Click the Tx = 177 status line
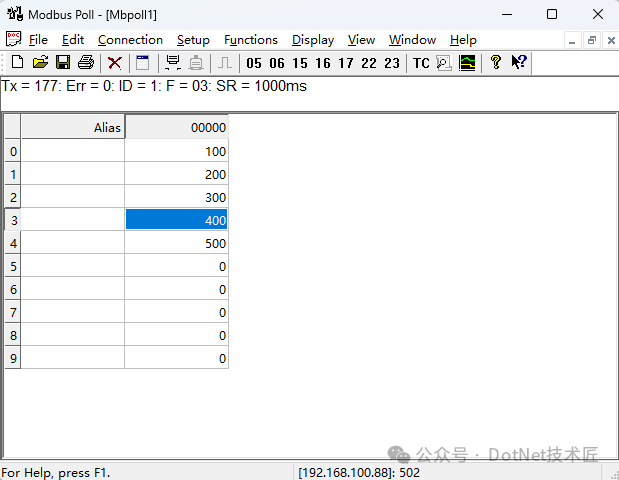The height and width of the screenshot is (480, 619). 154,86
